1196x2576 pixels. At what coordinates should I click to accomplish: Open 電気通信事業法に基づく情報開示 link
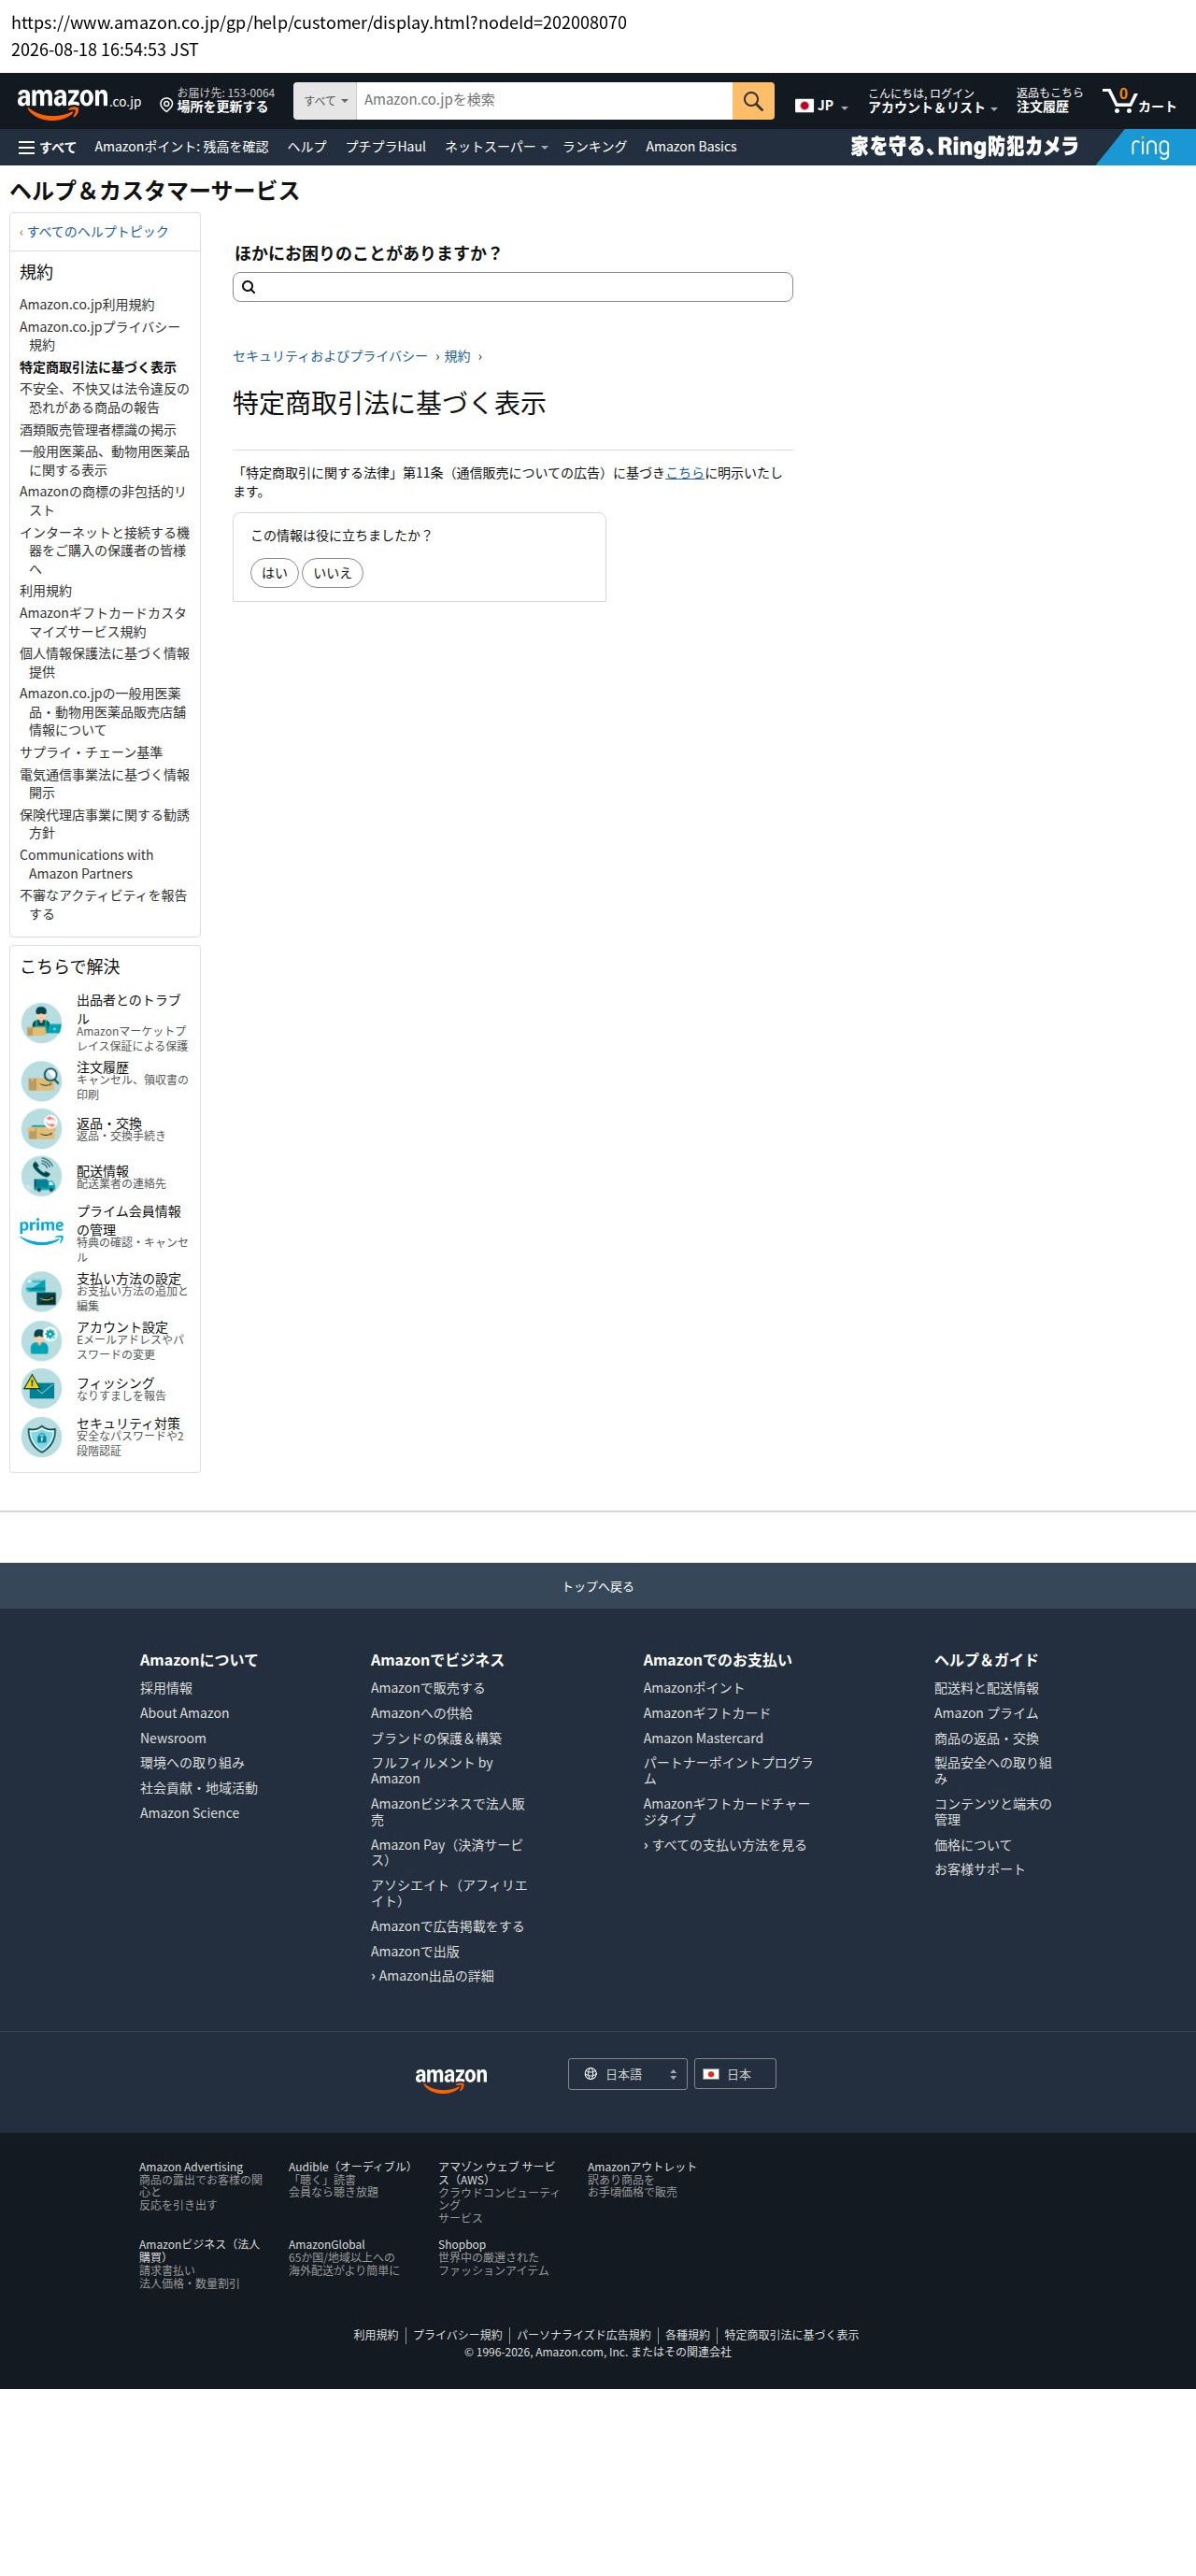pos(104,784)
